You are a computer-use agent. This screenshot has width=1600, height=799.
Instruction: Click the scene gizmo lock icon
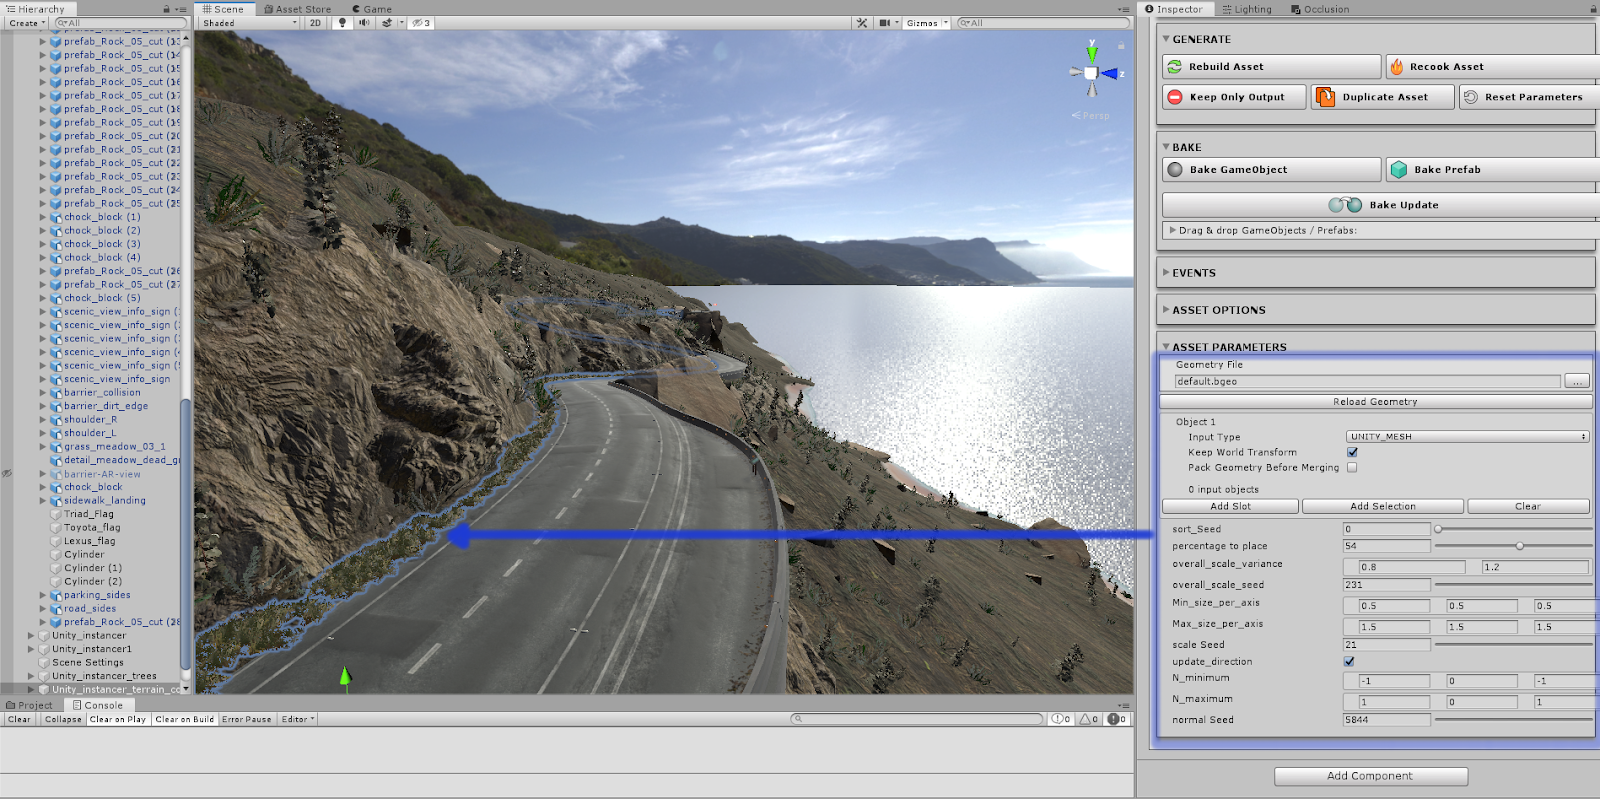click(x=1121, y=46)
